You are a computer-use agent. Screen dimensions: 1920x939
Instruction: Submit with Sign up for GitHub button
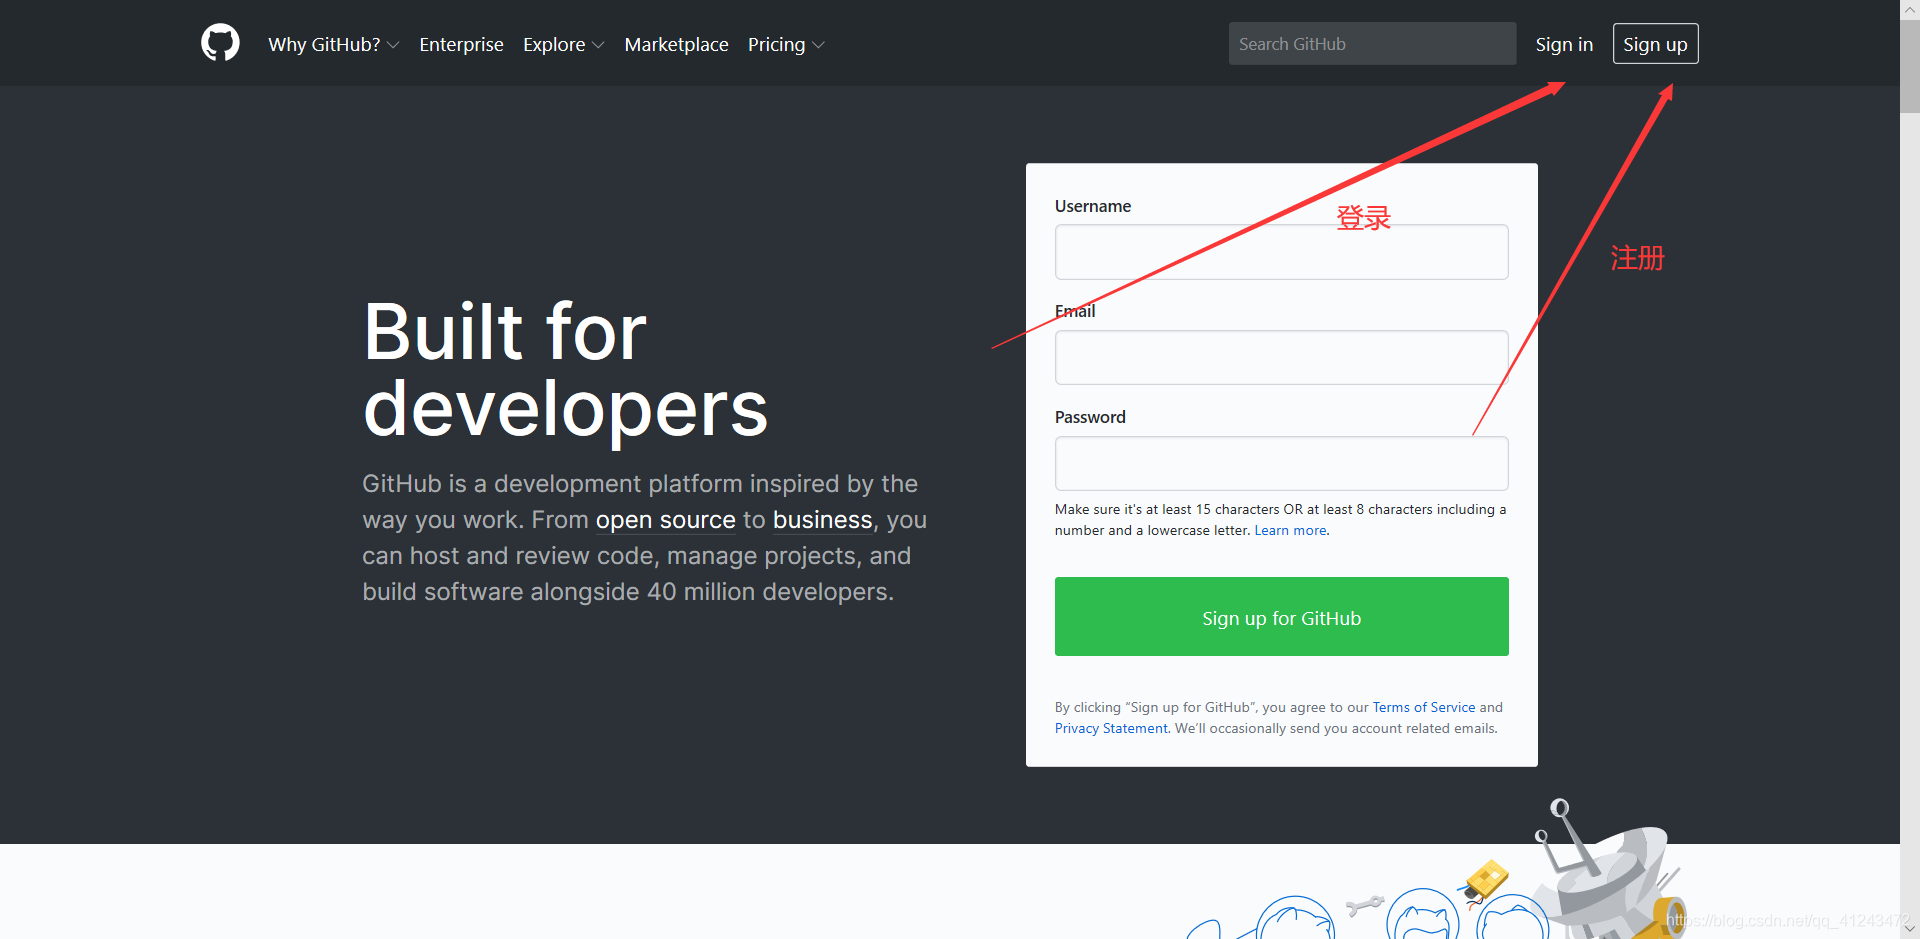pos(1281,617)
